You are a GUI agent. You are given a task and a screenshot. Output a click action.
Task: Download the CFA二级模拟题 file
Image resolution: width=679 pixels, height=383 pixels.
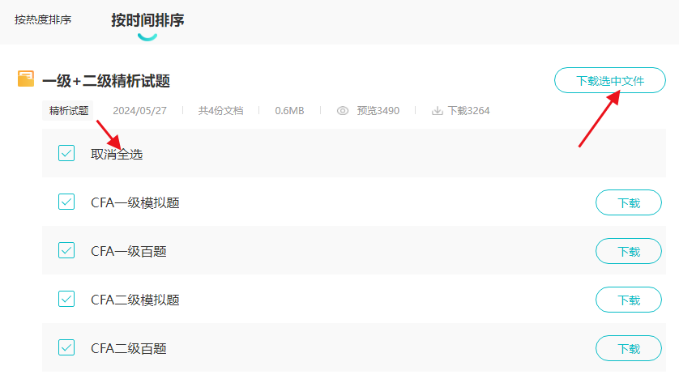pos(628,299)
